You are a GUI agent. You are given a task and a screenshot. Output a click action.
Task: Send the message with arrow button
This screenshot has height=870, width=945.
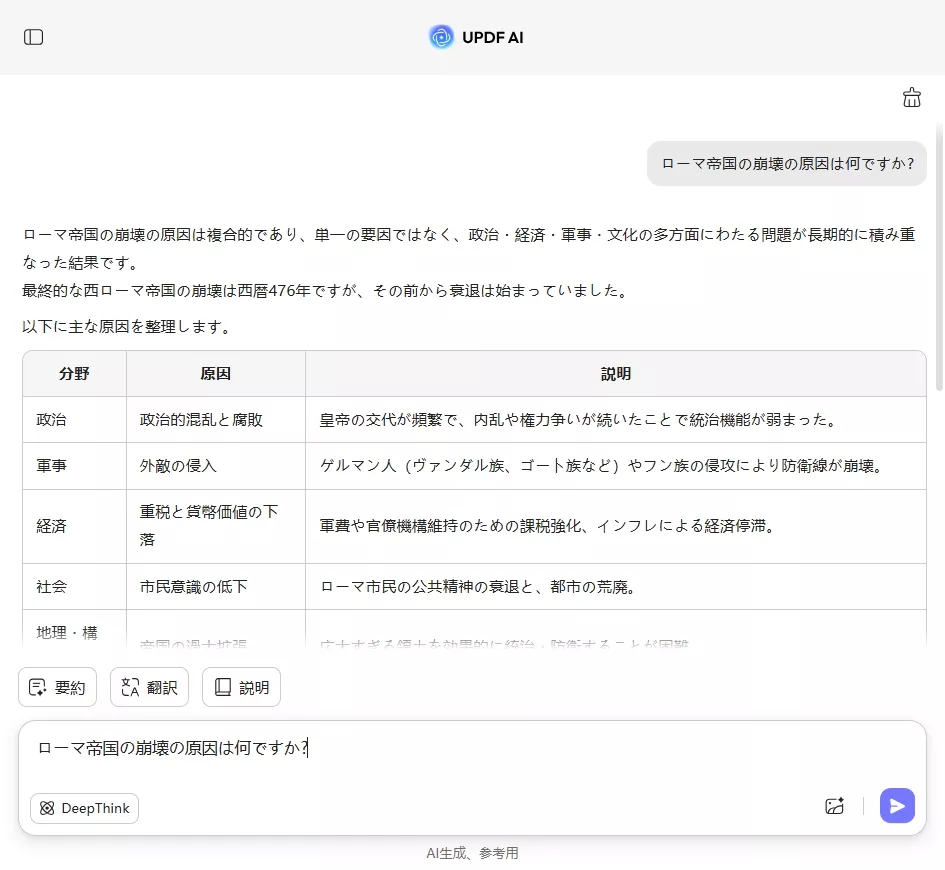point(897,806)
